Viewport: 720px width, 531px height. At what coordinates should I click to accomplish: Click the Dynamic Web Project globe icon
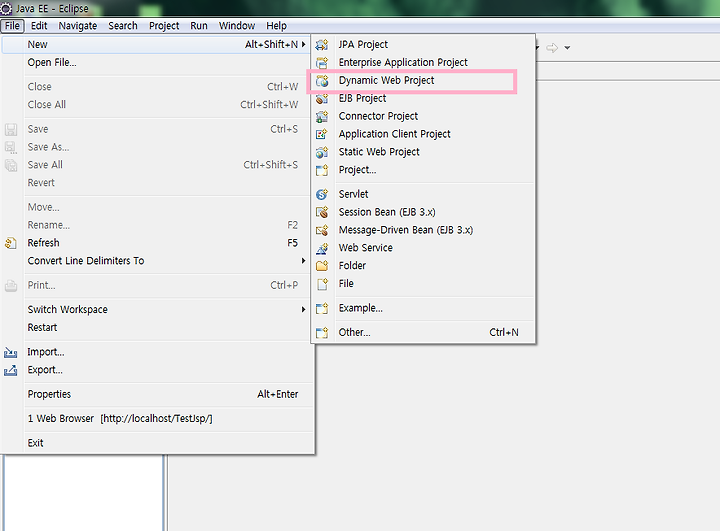[322, 80]
